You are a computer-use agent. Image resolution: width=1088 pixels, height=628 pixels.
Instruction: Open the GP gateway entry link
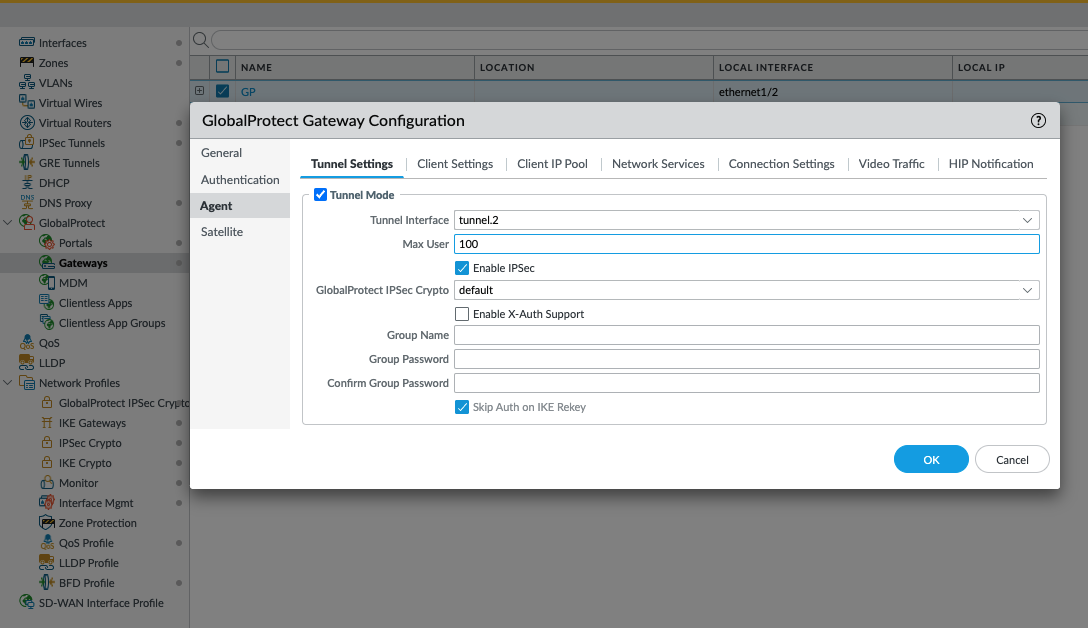[x=247, y=91]
